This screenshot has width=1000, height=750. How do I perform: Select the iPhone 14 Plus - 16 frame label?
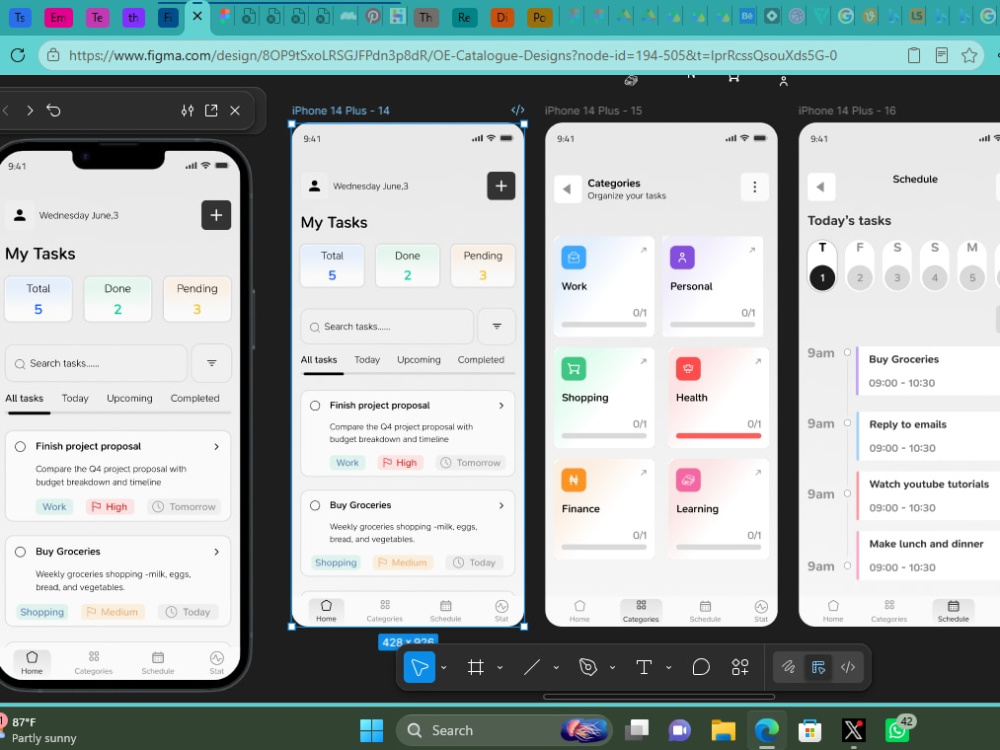(847, 111)
